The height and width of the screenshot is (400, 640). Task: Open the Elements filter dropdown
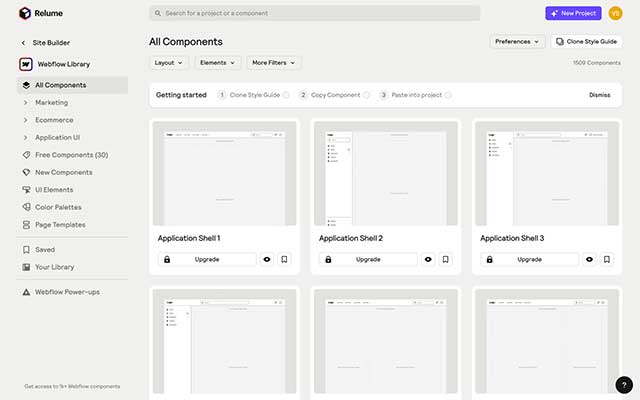tap(217, 63)
